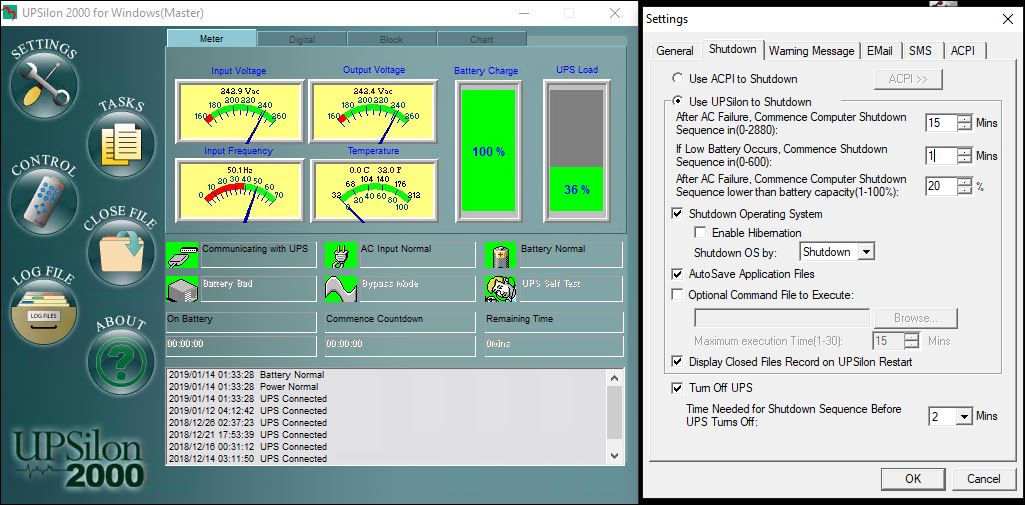Uncheck the Turn Off UPS checkbox
This screenshot has height=505, width=1025.
coord(677,388)
